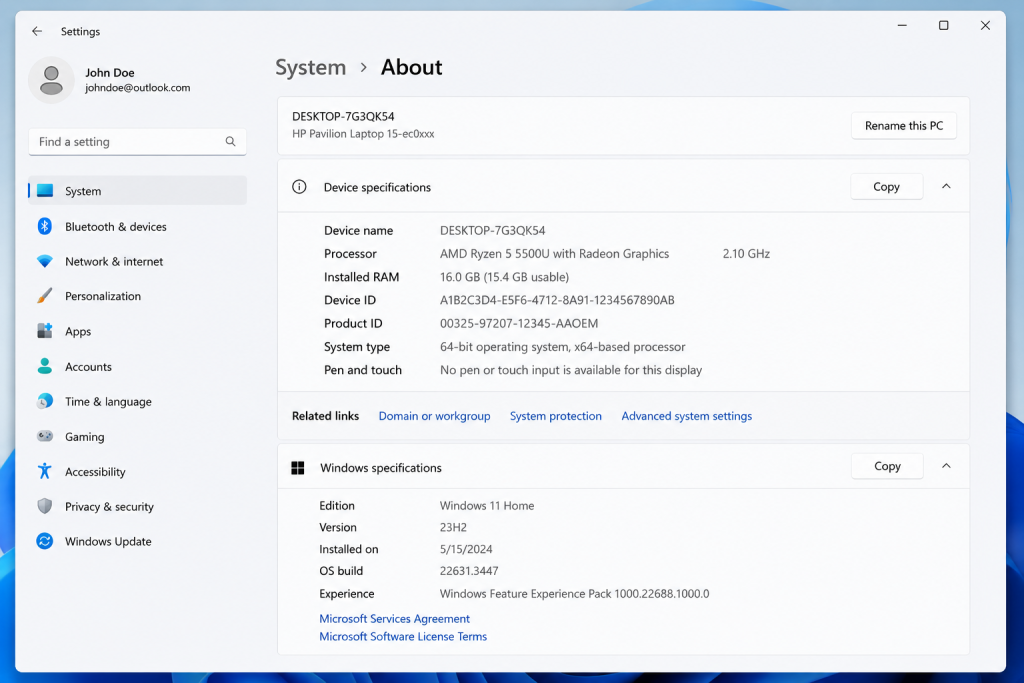The image size is (1024, 683).
Task: Click System in the breadcrumb header
Action: [311, 67]
